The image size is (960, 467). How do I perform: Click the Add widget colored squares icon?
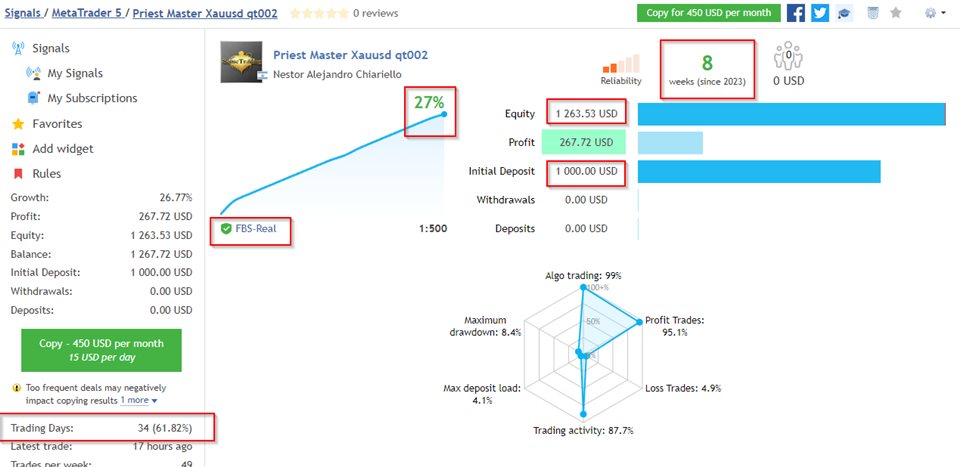tap(17, 149)
